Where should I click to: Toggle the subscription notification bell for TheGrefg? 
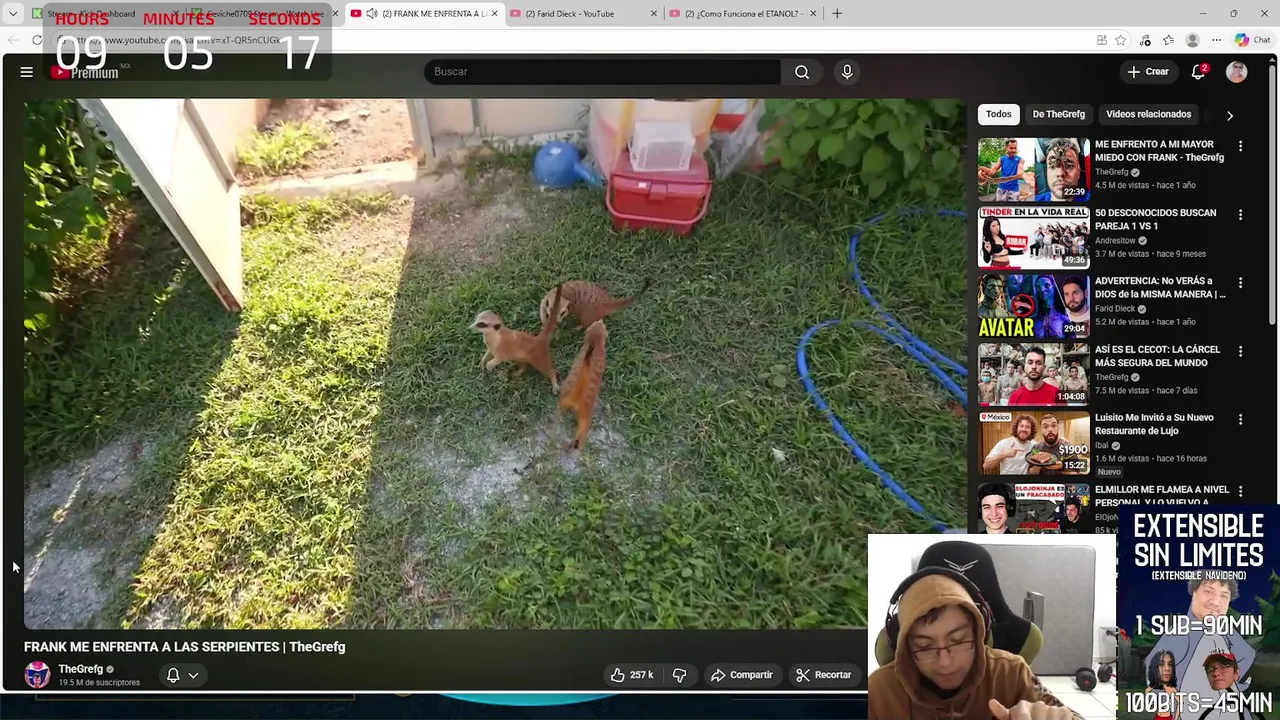173,675
